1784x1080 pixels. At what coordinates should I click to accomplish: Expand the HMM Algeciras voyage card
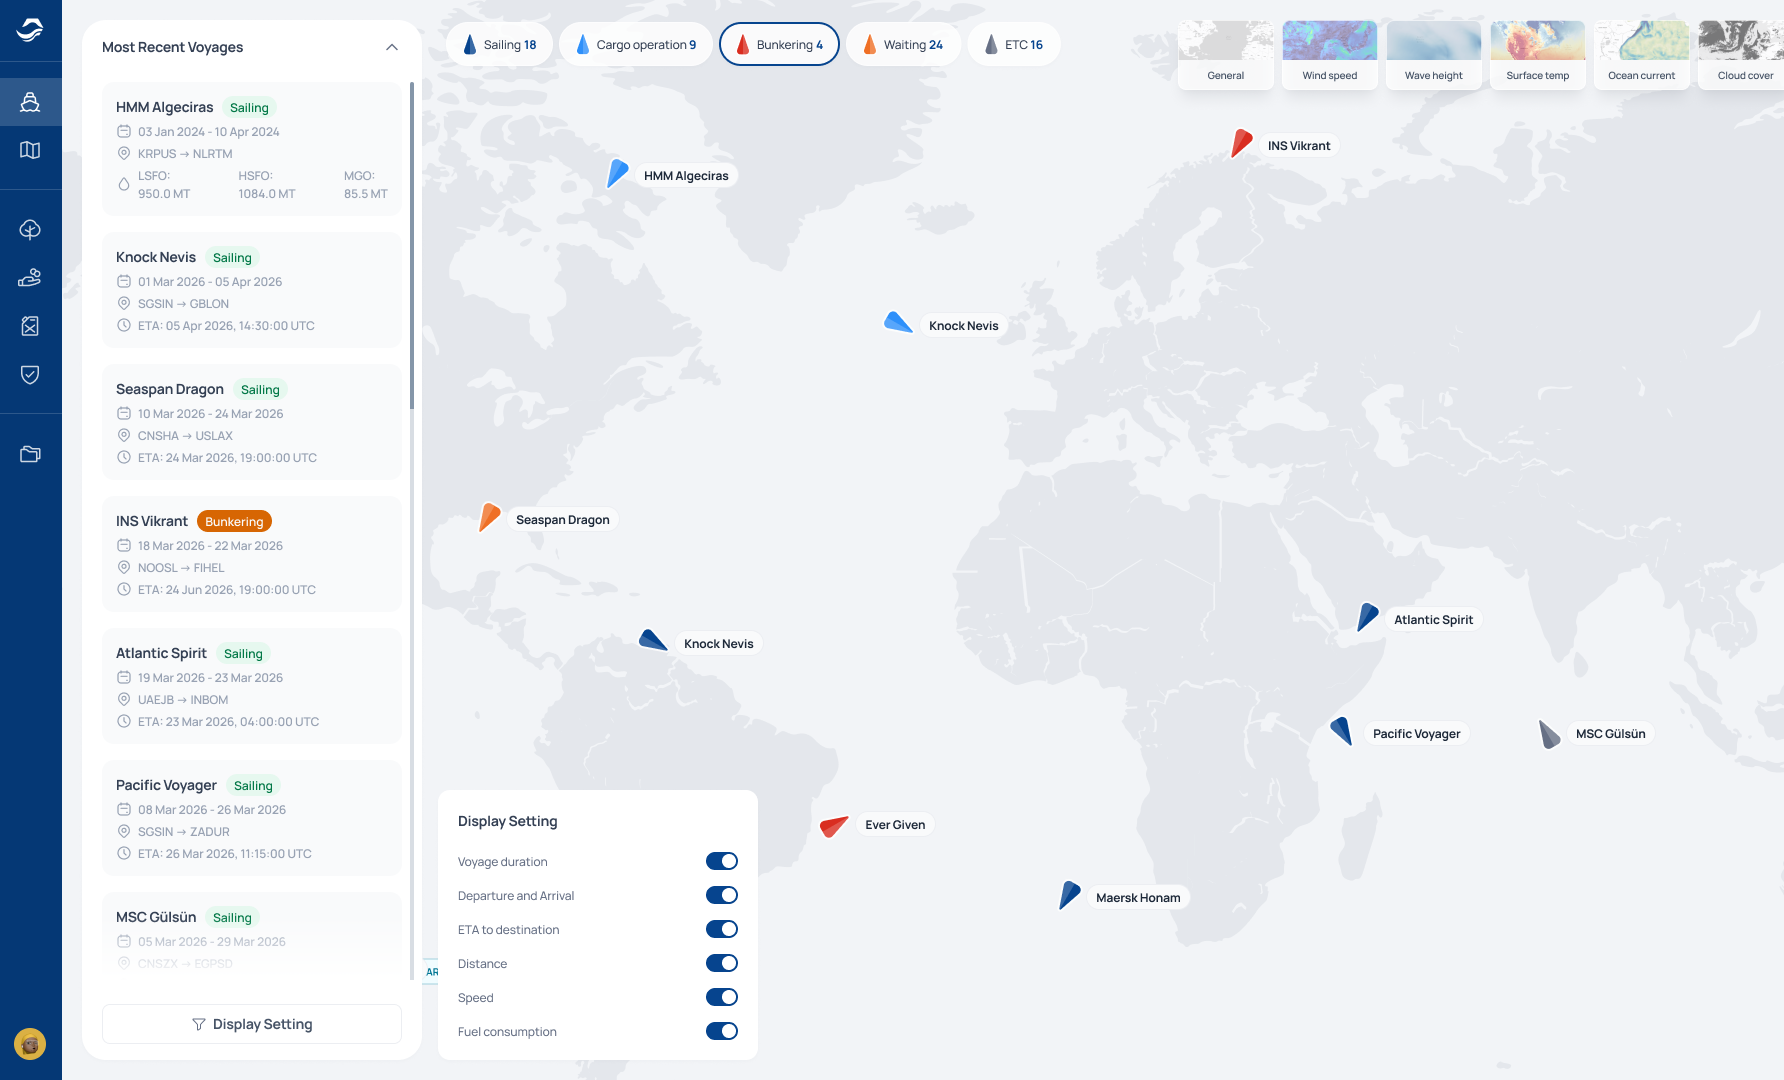(252, 149)
